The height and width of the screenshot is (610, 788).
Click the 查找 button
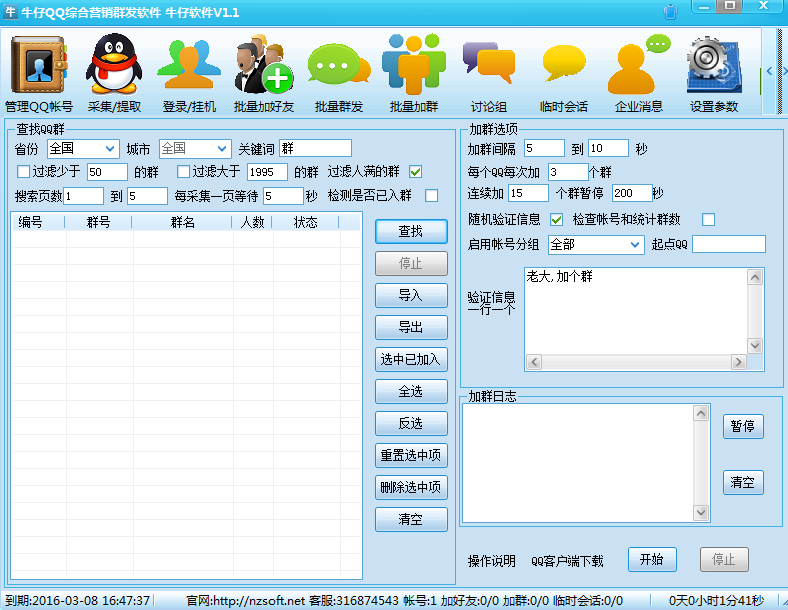(x=411, y=231)
